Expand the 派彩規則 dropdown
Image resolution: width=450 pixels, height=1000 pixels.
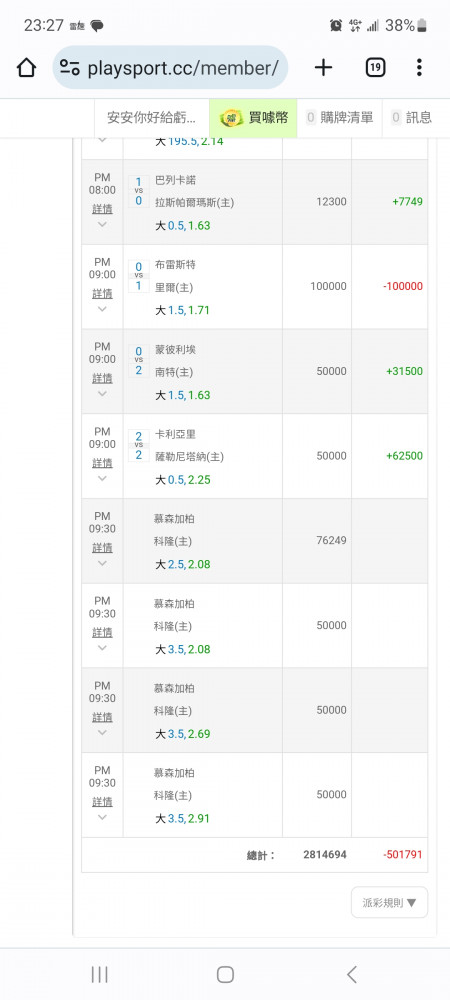[389, 902]
